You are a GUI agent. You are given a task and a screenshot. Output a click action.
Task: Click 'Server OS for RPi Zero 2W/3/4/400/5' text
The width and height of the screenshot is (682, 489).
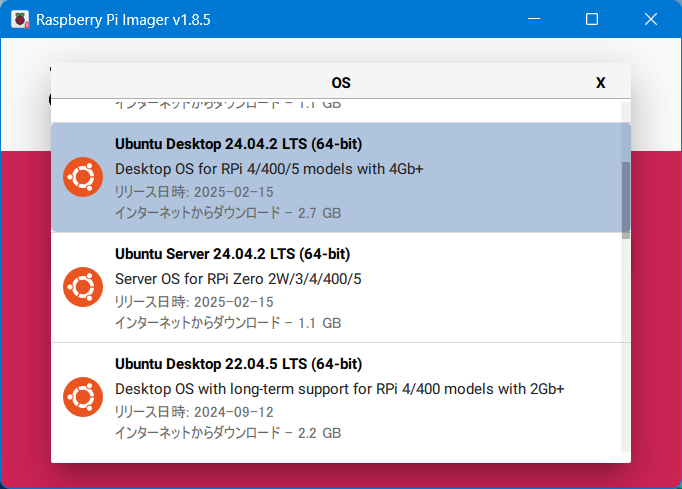[x=238, y=279]
